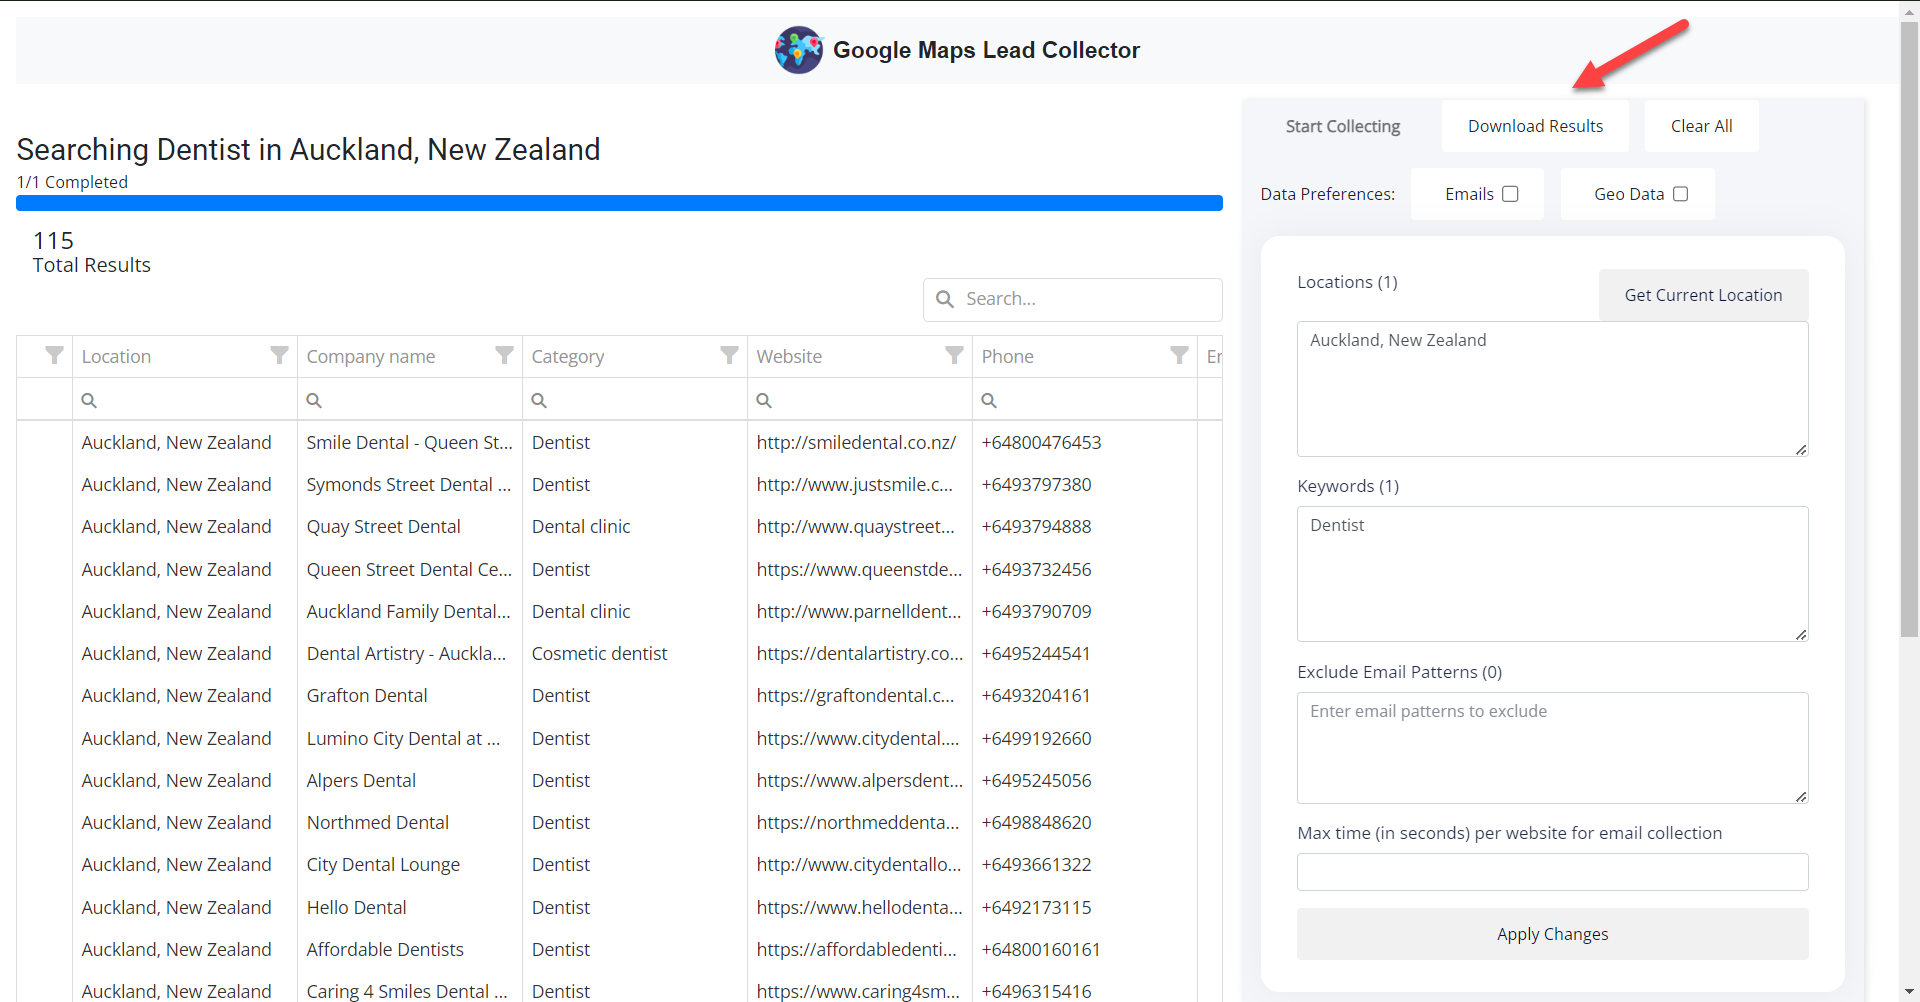The height and width of the screenshot is (1002, 1920).
Task: Click the Download Results button
Action: (x=1535, y=126)
